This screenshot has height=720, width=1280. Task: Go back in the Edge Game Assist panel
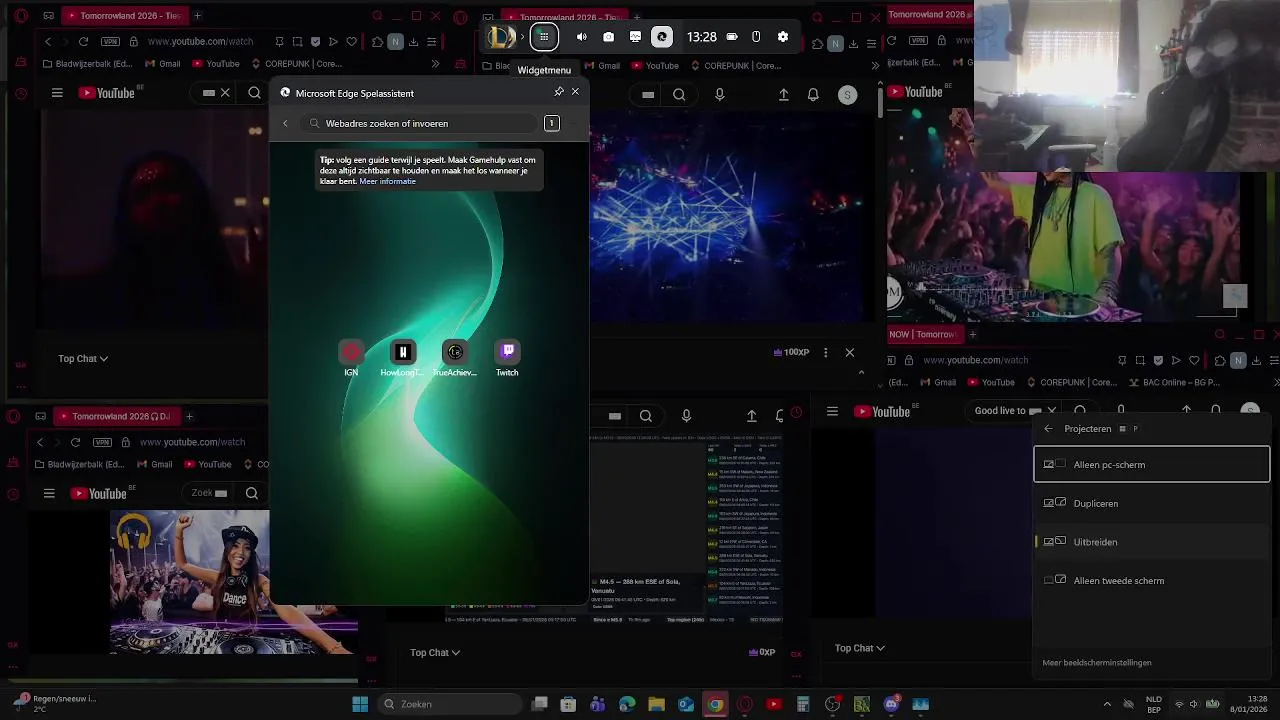(285, 124)
